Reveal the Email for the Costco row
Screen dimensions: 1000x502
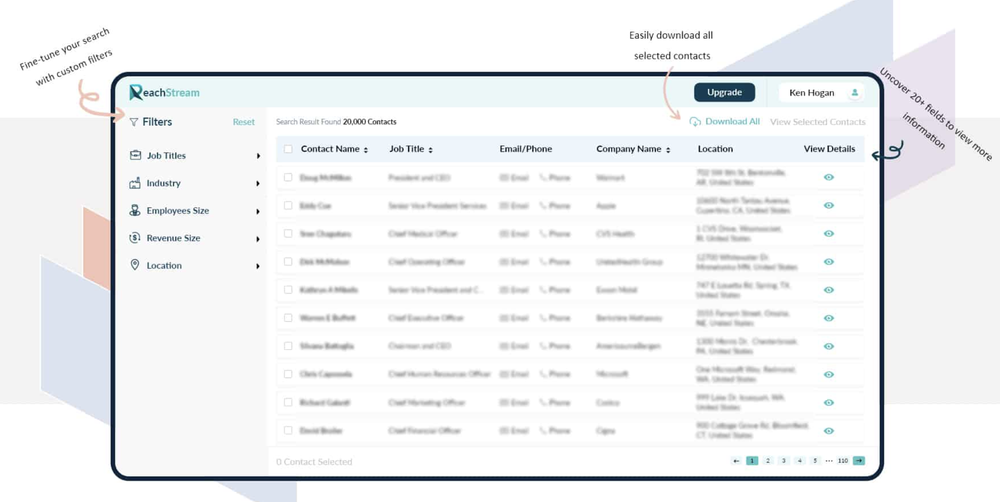(x=514, y=402)
